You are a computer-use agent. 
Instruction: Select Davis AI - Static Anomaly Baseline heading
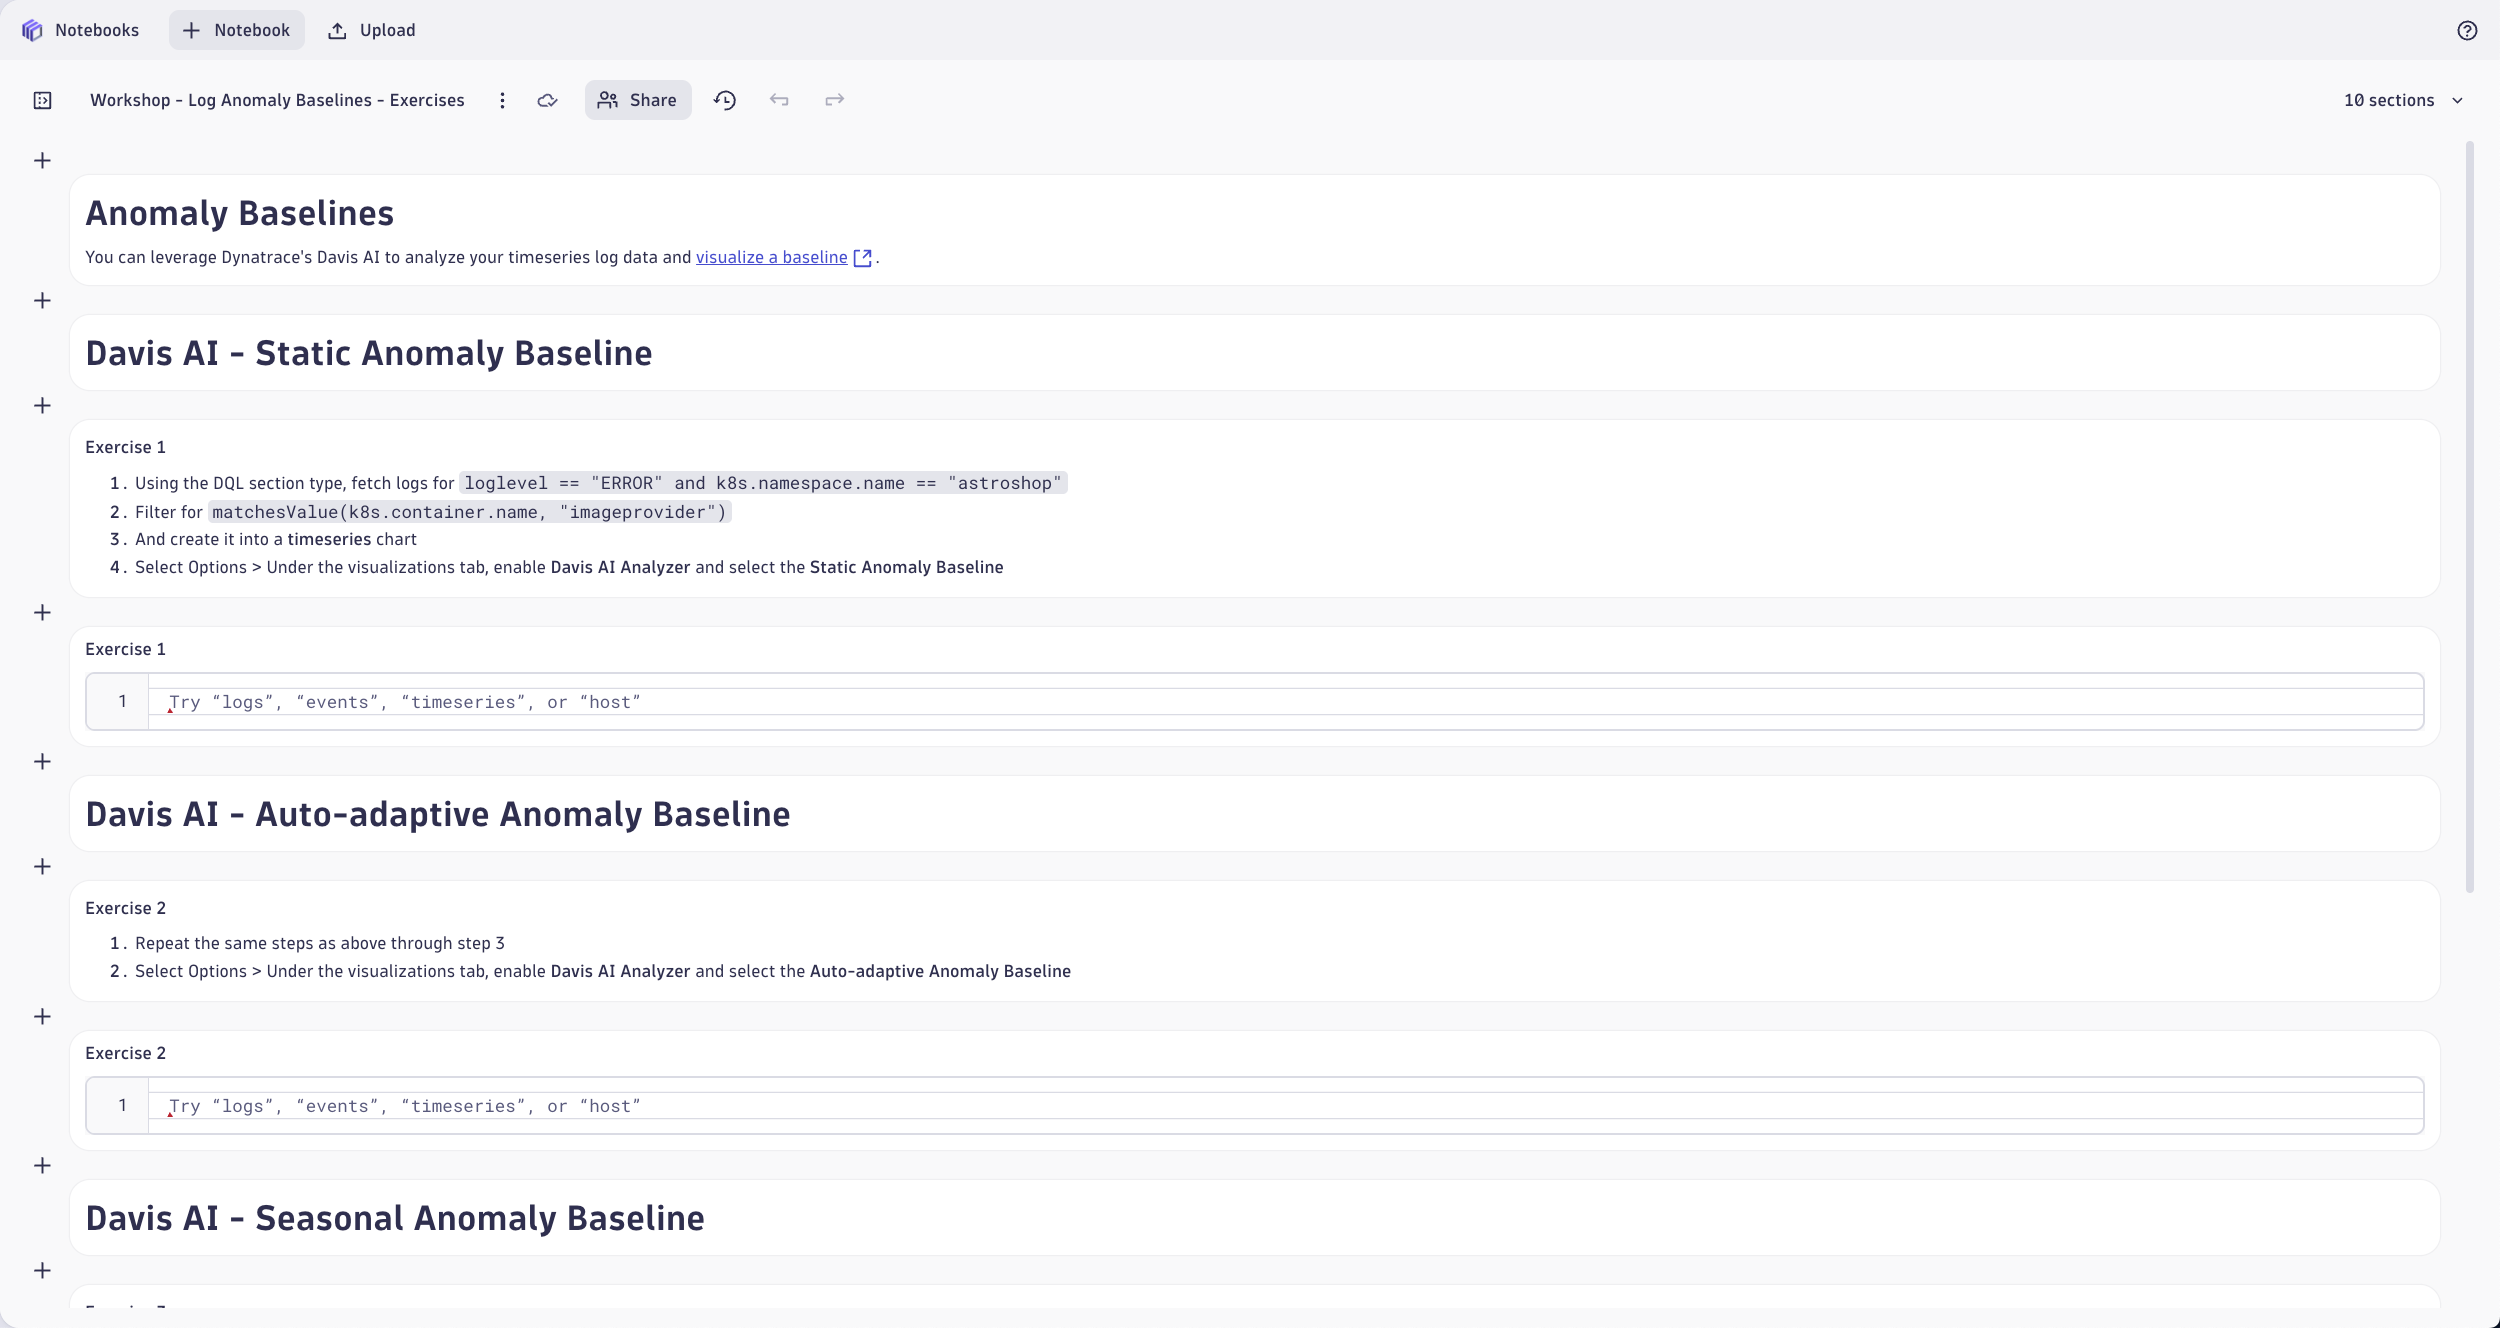coord(369,353)
